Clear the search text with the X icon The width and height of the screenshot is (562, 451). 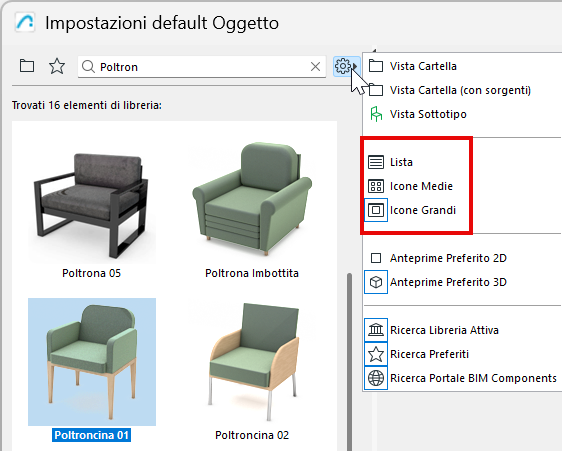click(315, 66)
